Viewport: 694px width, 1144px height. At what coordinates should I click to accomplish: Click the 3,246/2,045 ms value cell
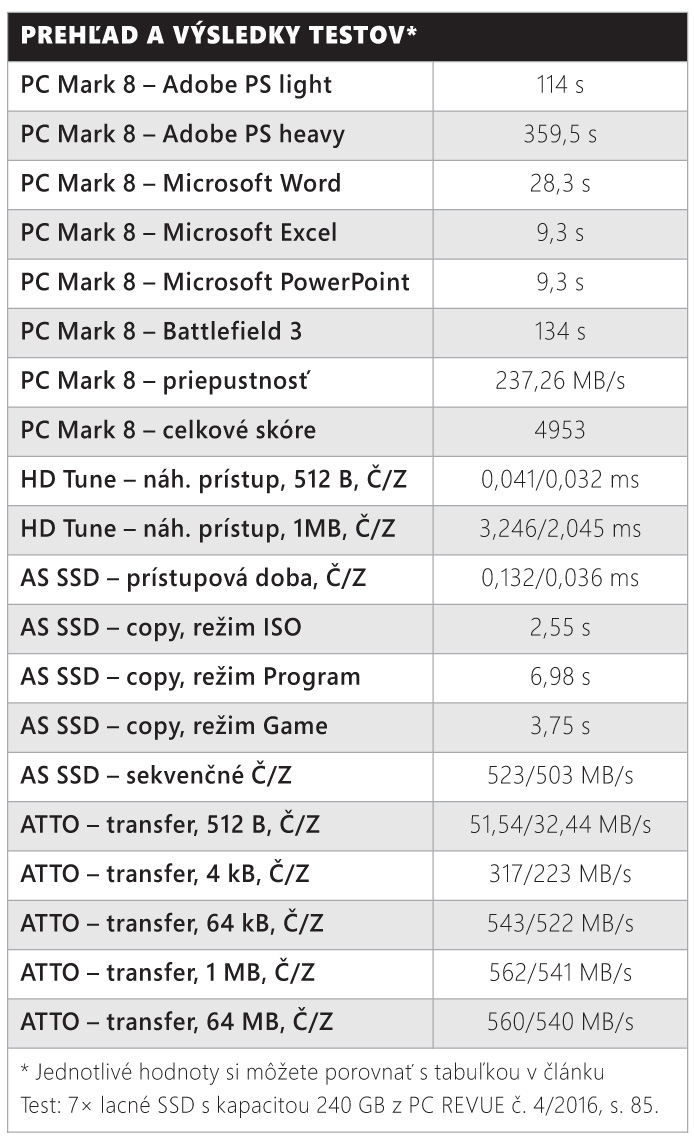(560, 529)
